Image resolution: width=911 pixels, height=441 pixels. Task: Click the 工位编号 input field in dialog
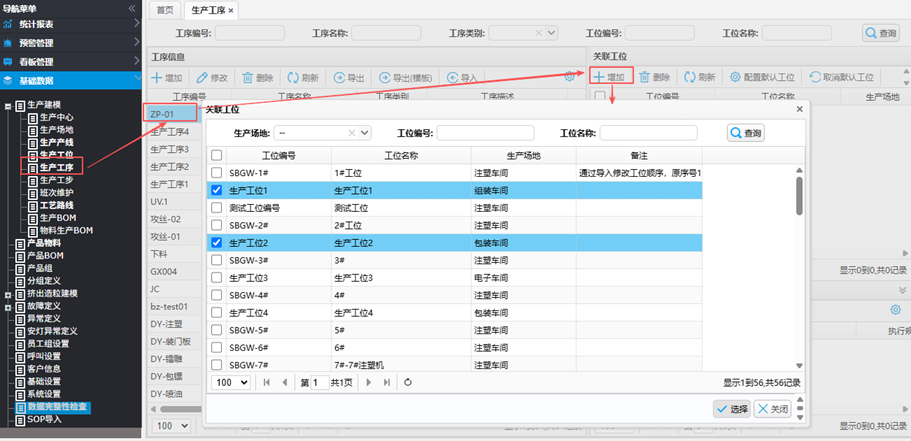pos(485,133)
